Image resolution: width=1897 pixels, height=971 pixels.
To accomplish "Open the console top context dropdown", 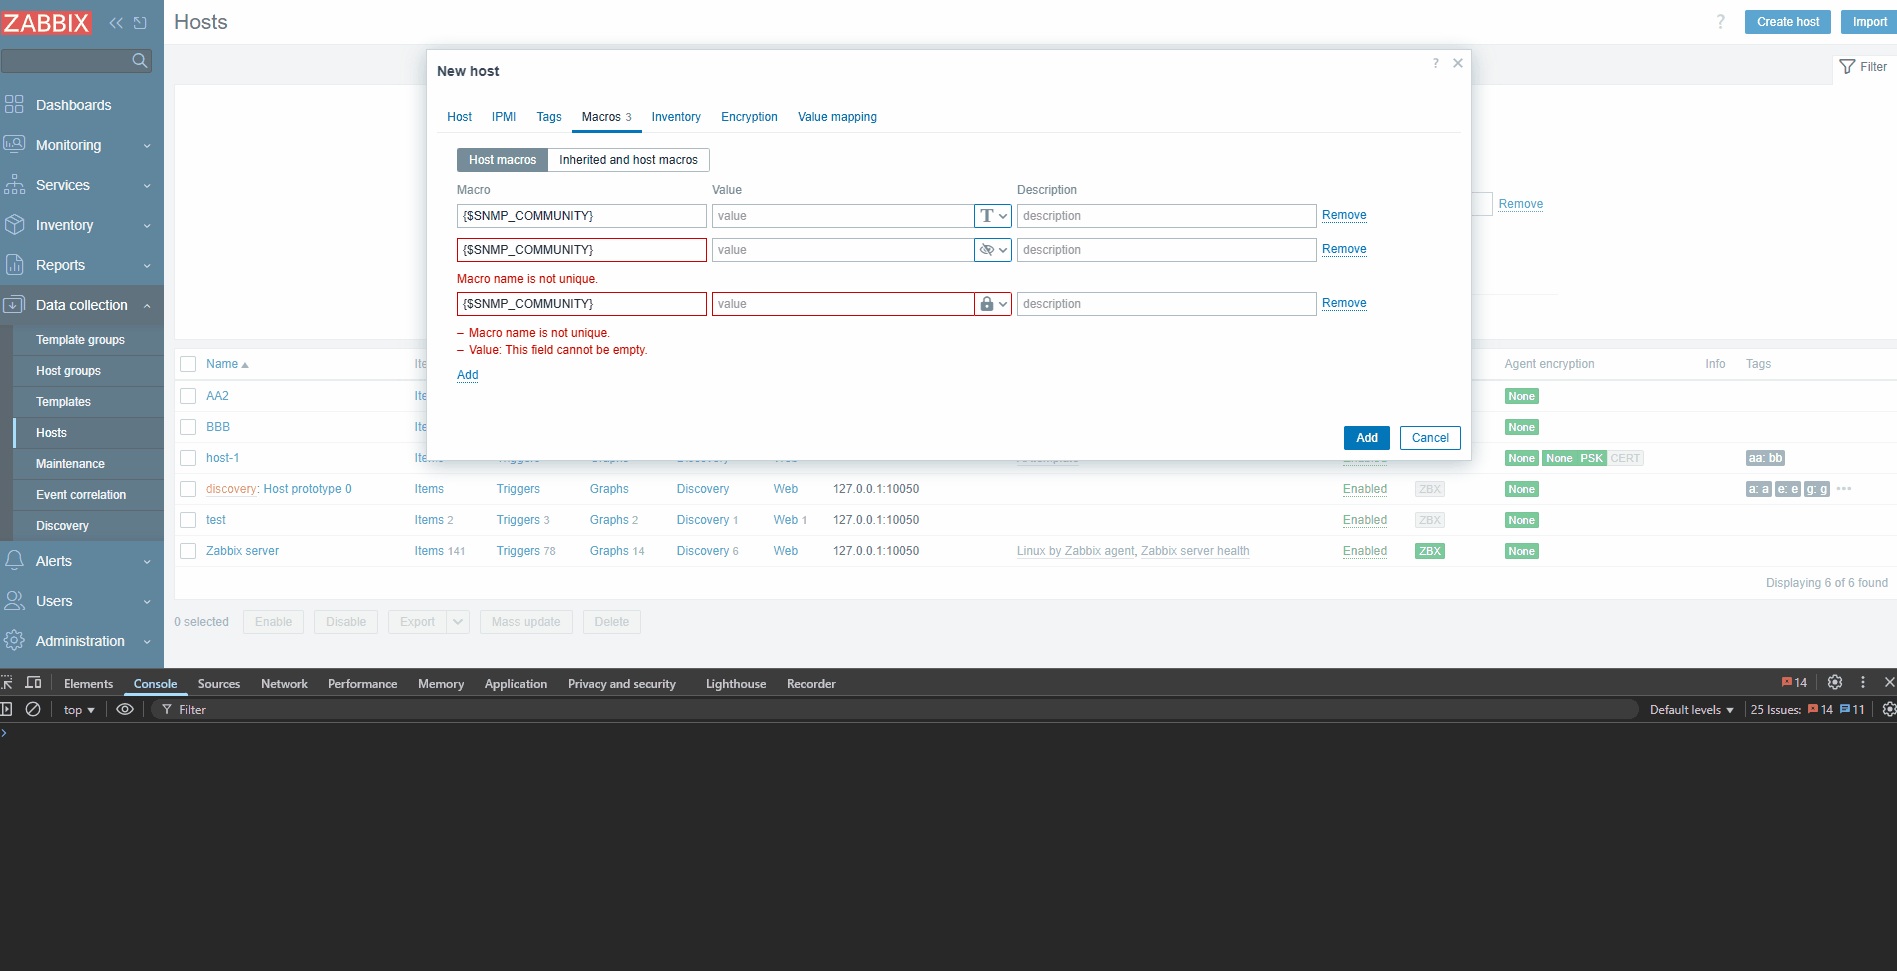I will (79, 710).
